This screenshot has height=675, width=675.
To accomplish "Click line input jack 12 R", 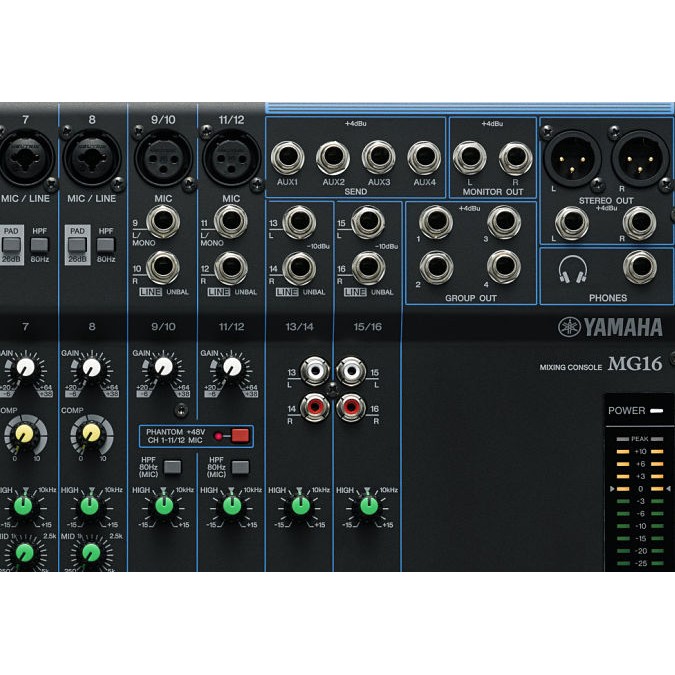I will click(x=231, y=268).
